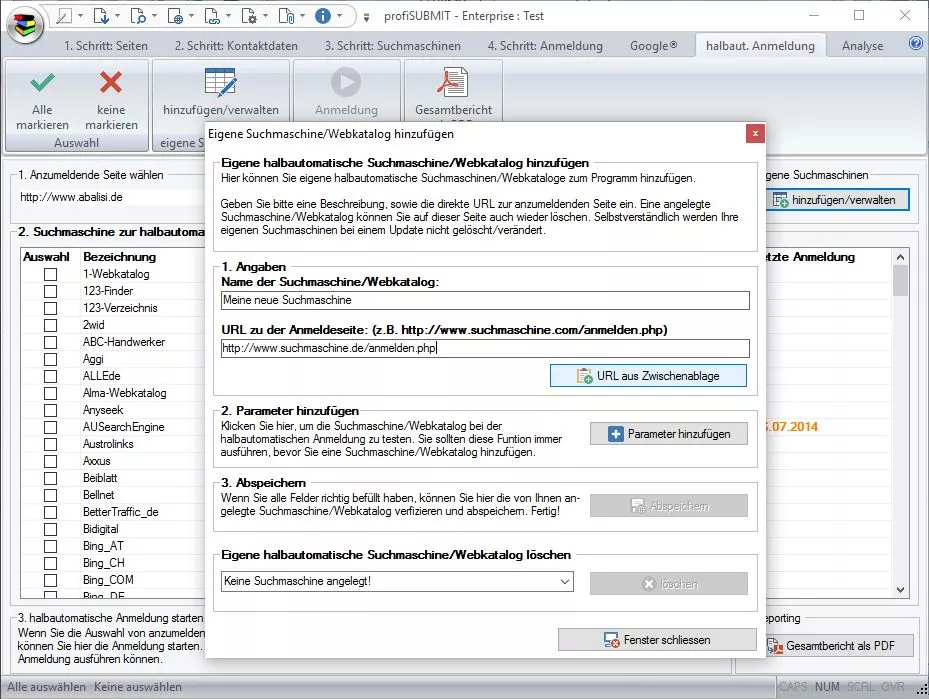Click the keine markieren red X icon
929x699 pixels.
tap(111, 83)
